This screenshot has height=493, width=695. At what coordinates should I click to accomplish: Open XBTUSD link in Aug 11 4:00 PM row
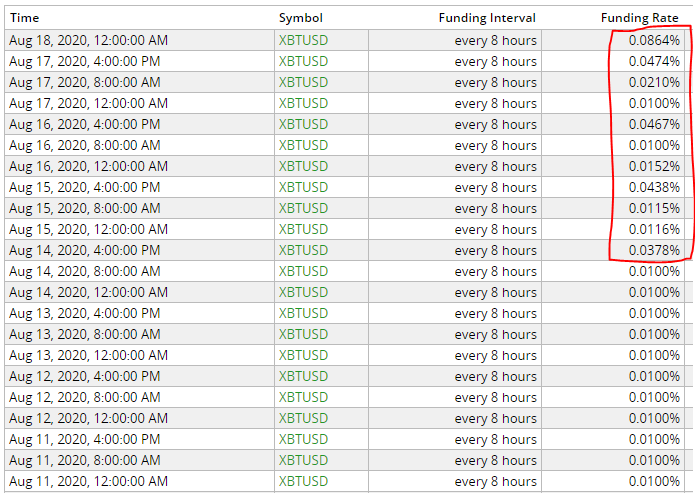tap(303, 439)
